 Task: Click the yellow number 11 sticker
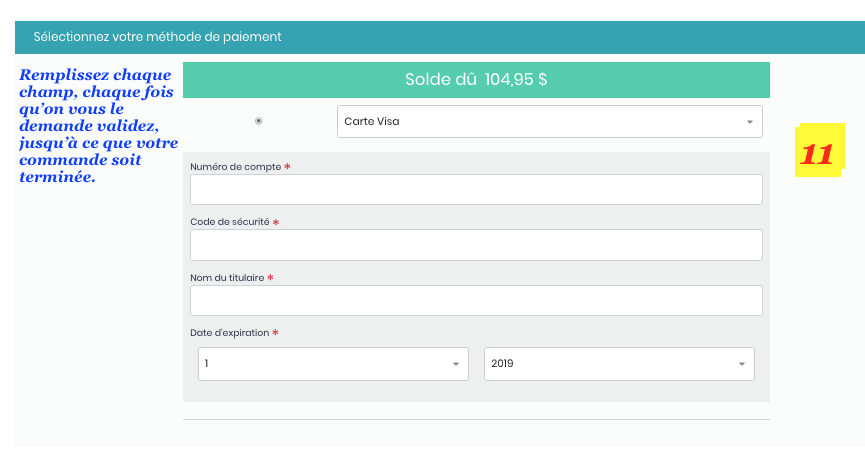(819, 150)
